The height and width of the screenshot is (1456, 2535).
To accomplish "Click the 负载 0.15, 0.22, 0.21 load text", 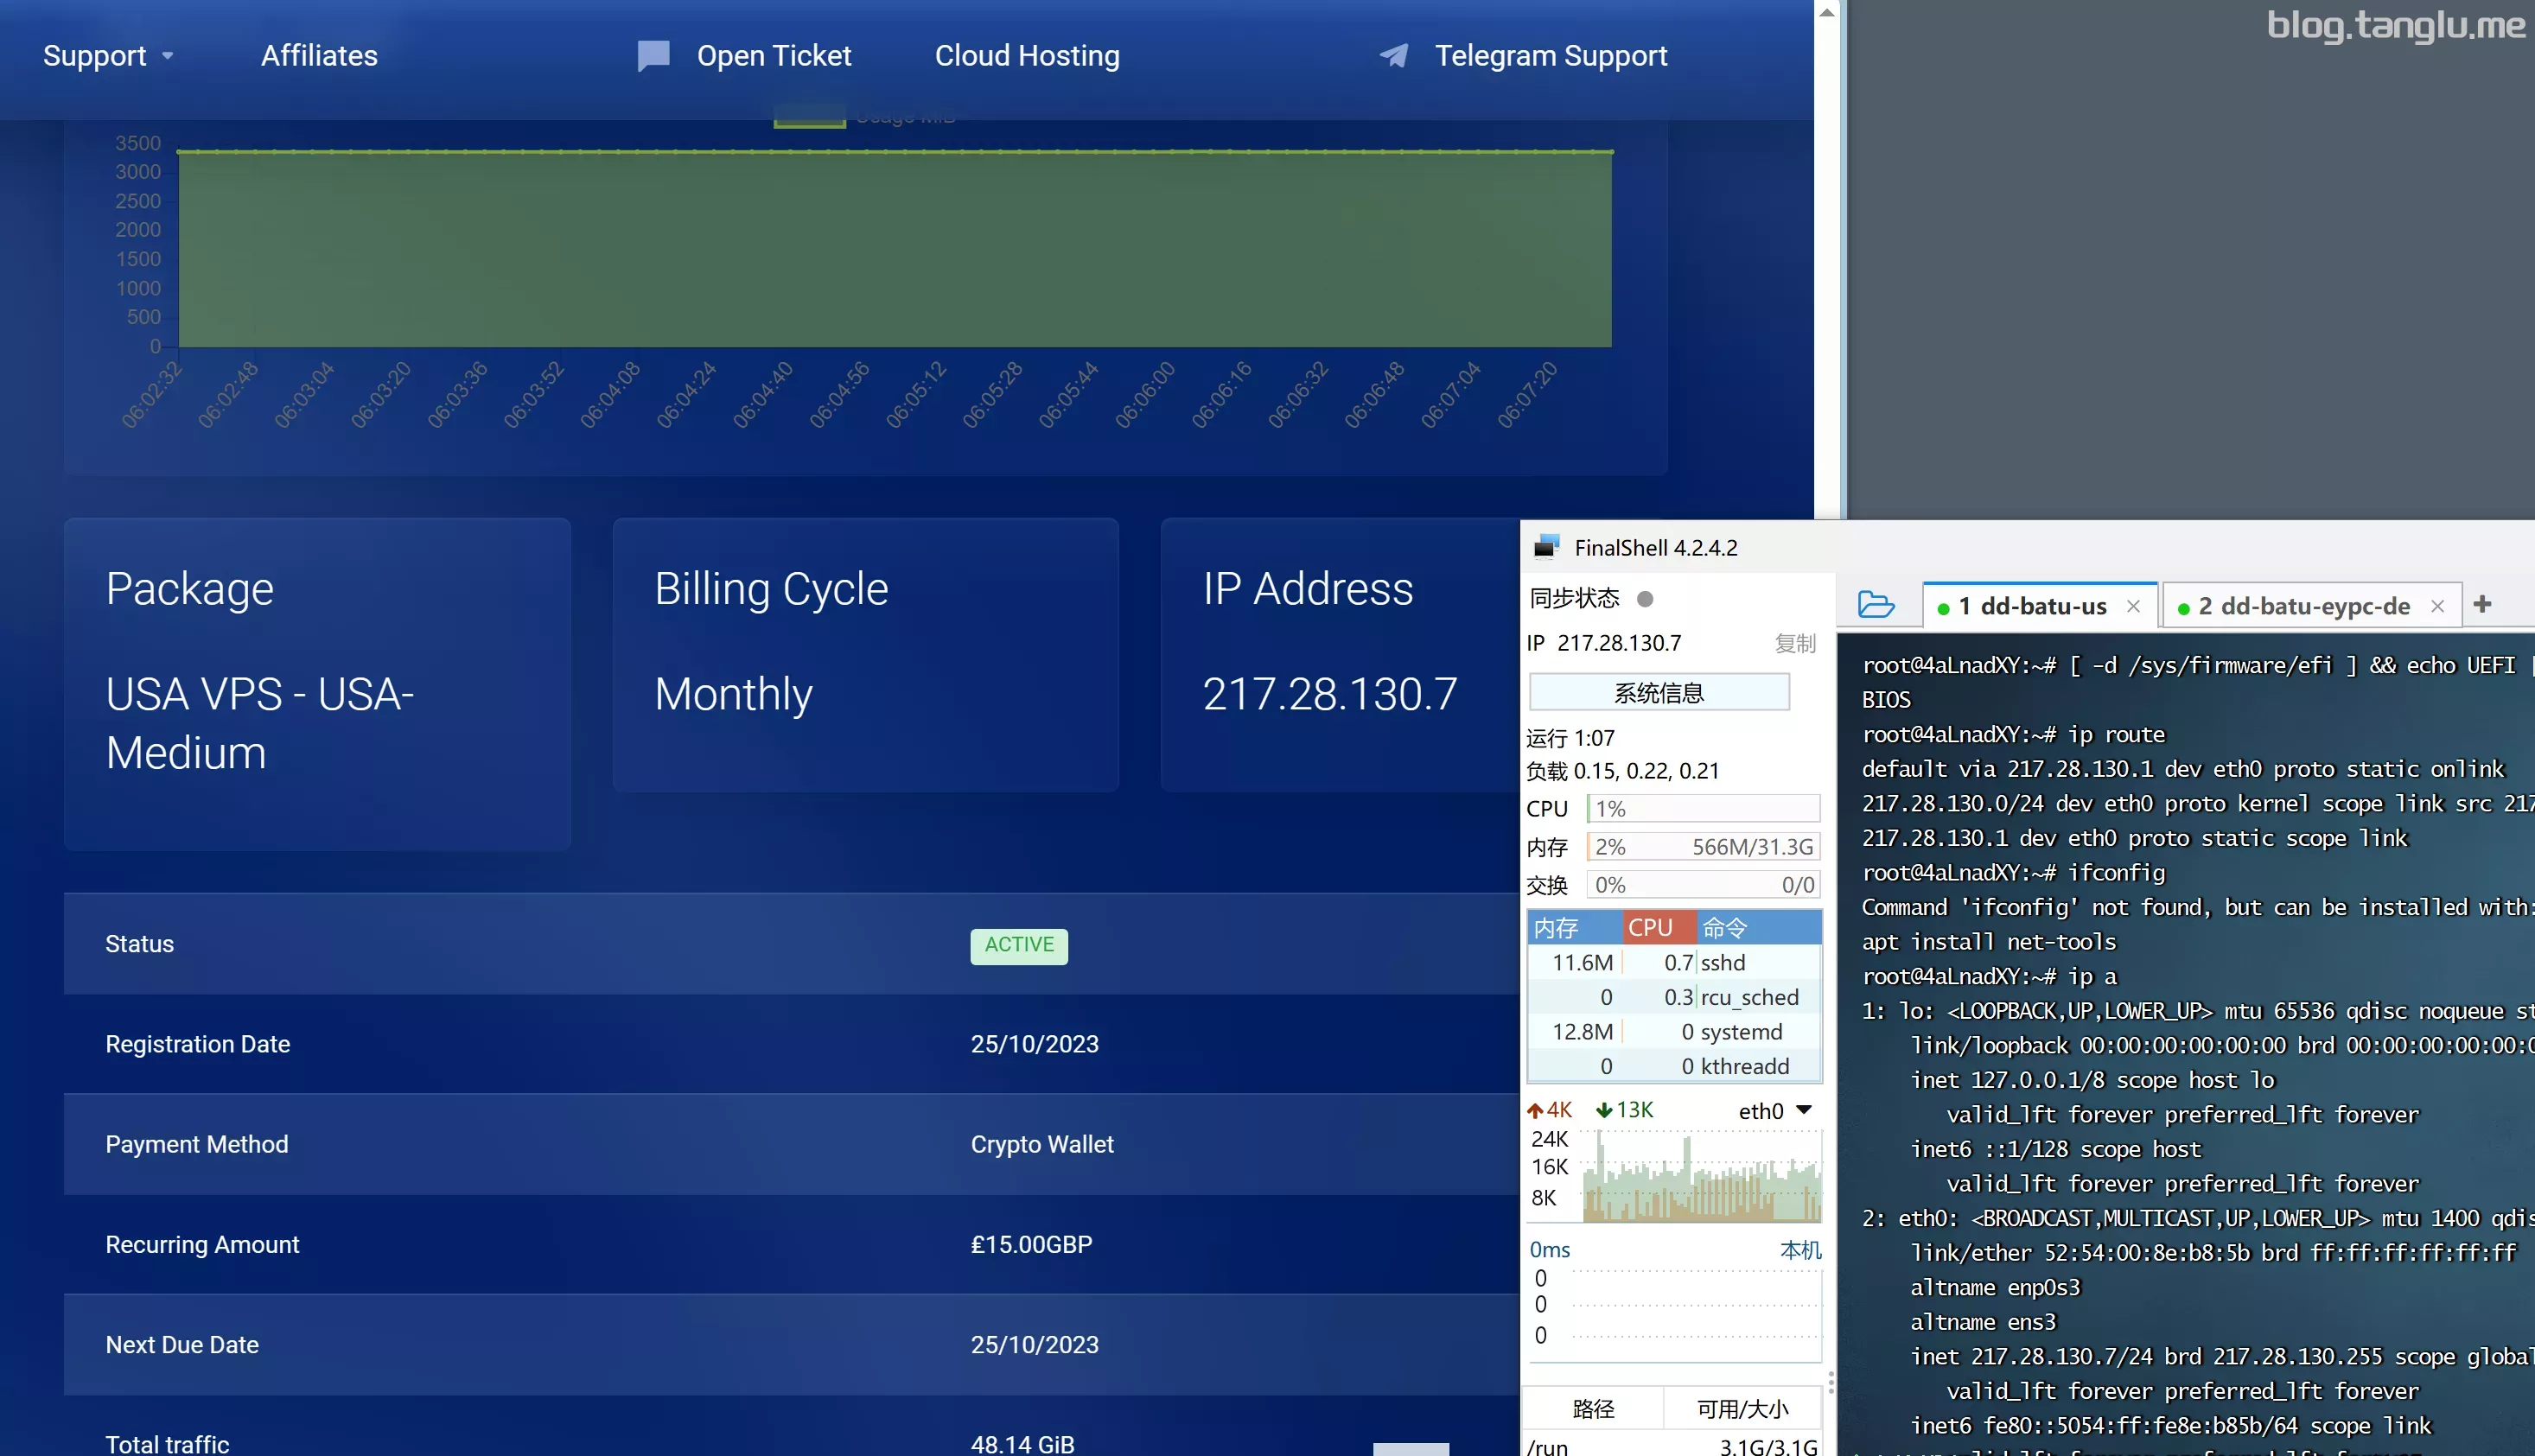I will 1622,771.
